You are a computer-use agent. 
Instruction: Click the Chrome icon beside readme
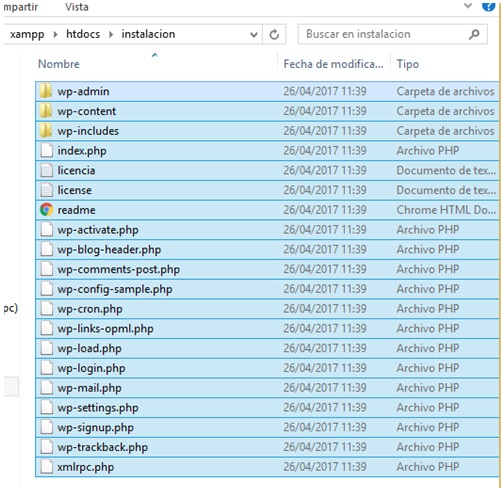(46, 210)
